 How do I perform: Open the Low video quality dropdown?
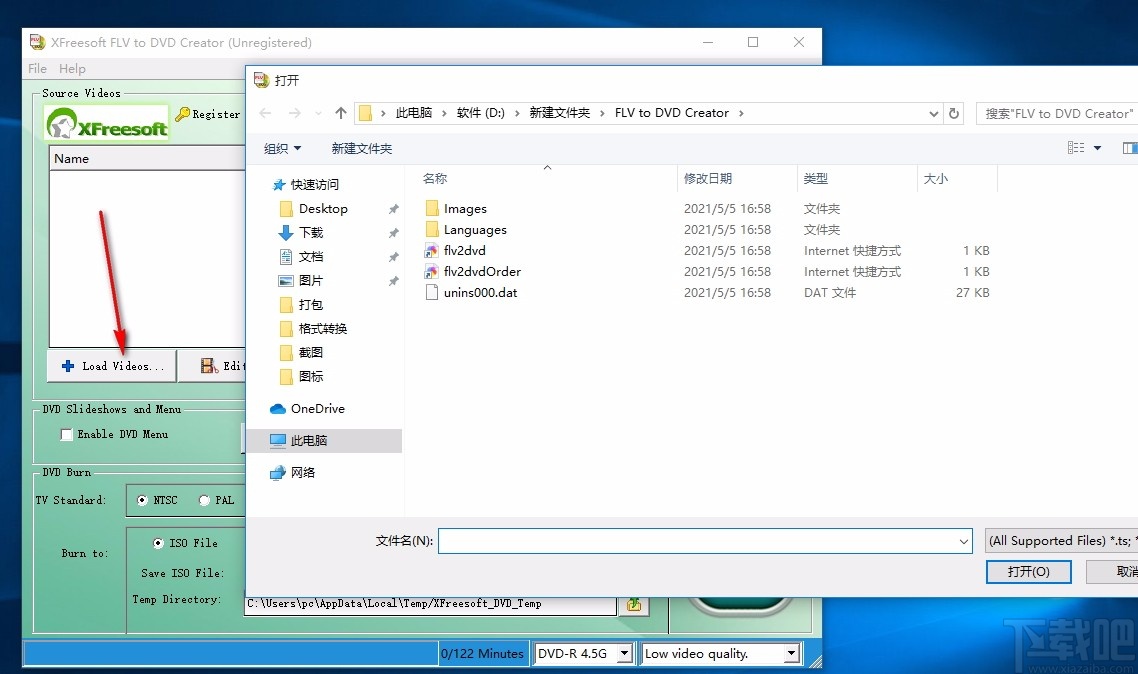click(792, 653)
